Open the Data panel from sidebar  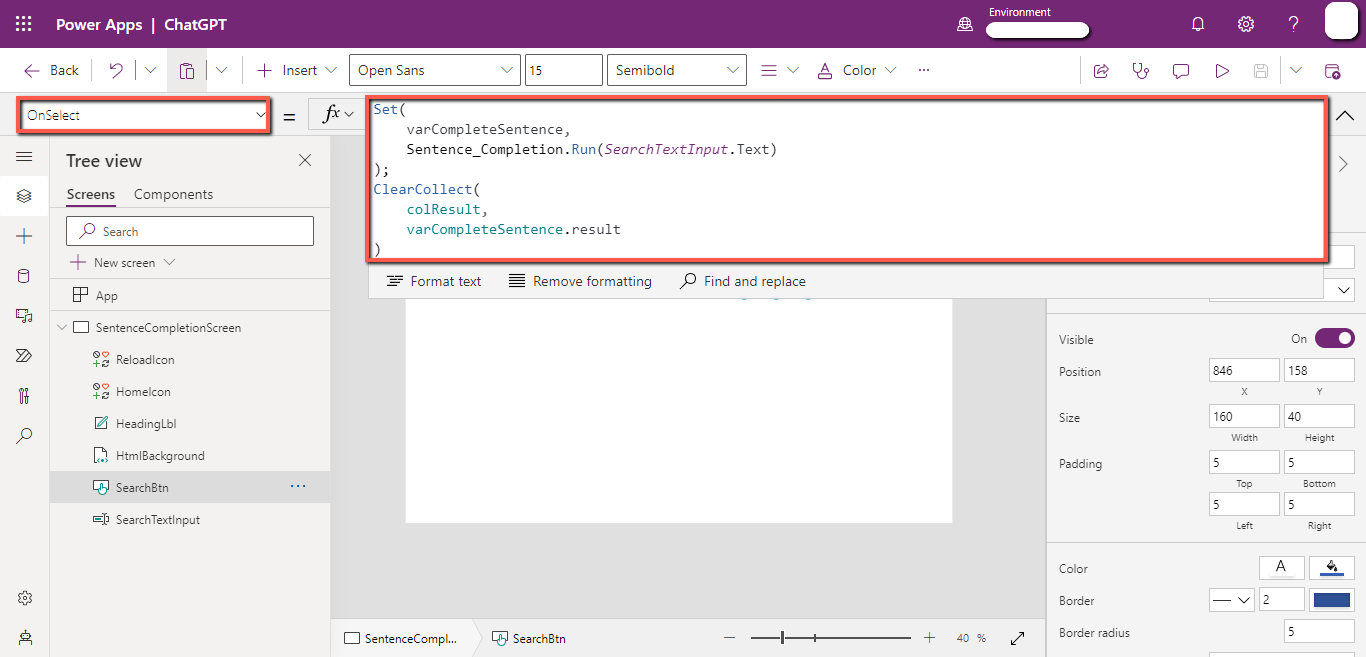(24, 275)
